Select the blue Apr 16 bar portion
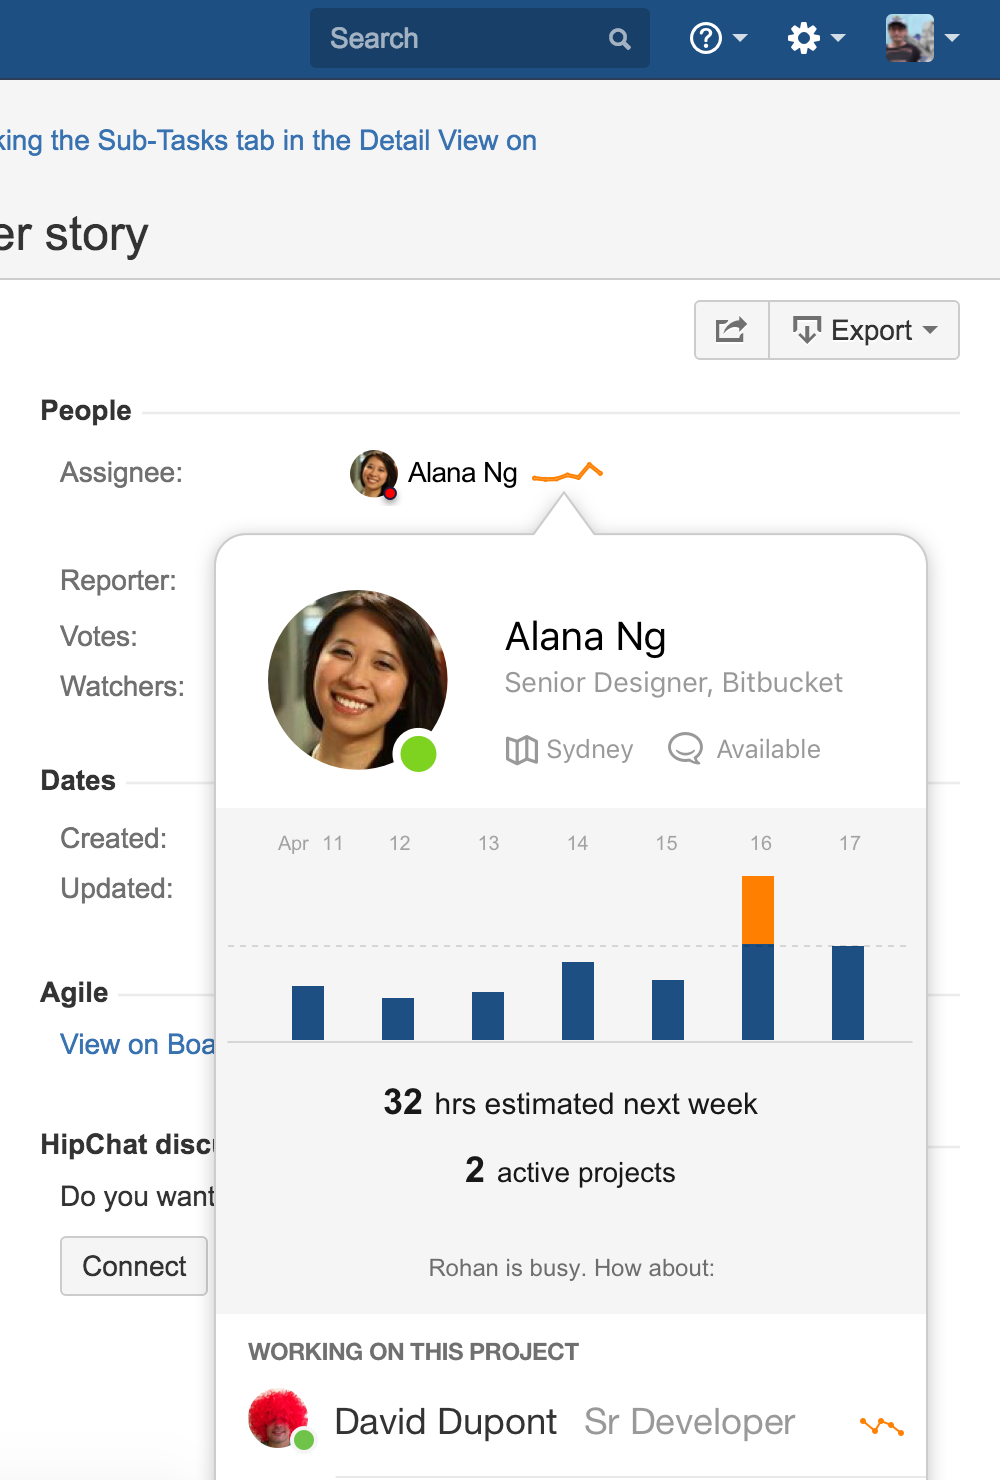1000x1480 pixels. coord(758,992)
